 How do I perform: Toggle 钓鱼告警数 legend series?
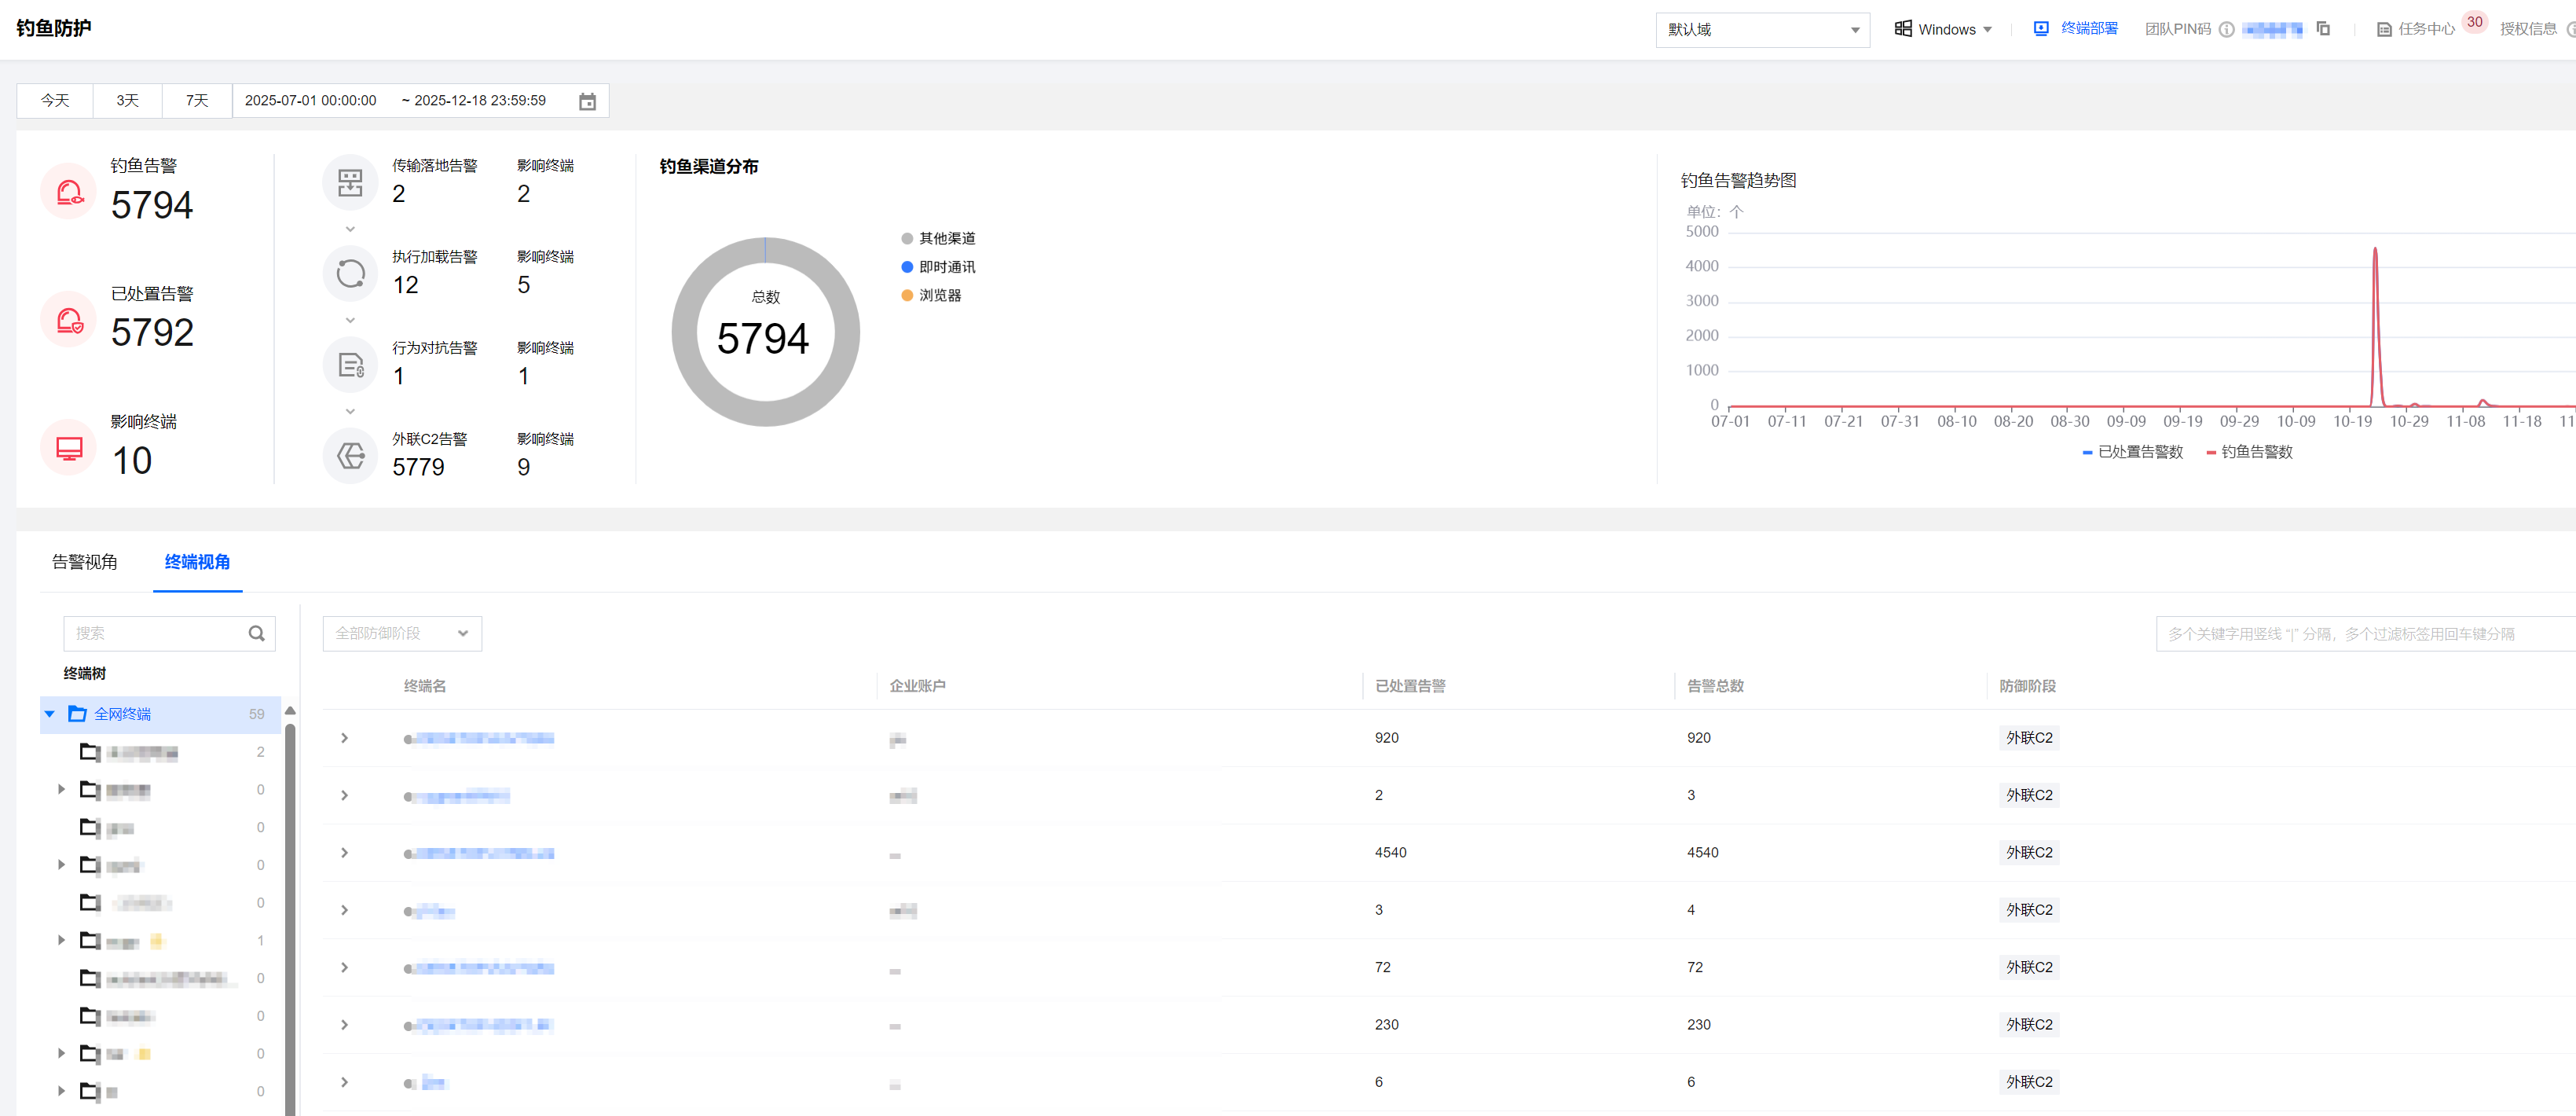tap(2249, 452)
